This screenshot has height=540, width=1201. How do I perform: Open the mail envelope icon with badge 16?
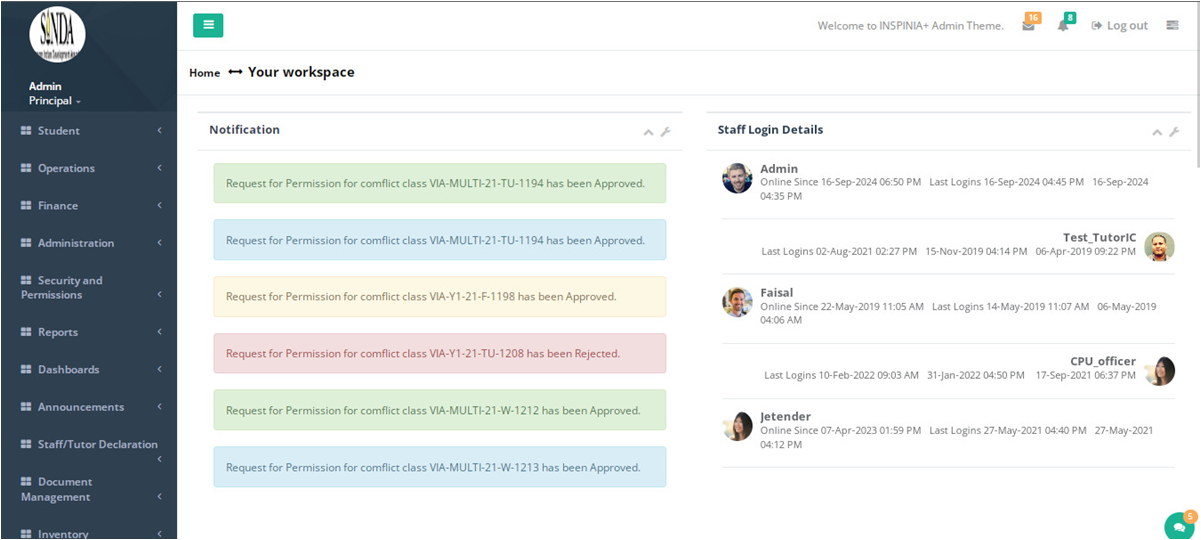(1029, 25)
